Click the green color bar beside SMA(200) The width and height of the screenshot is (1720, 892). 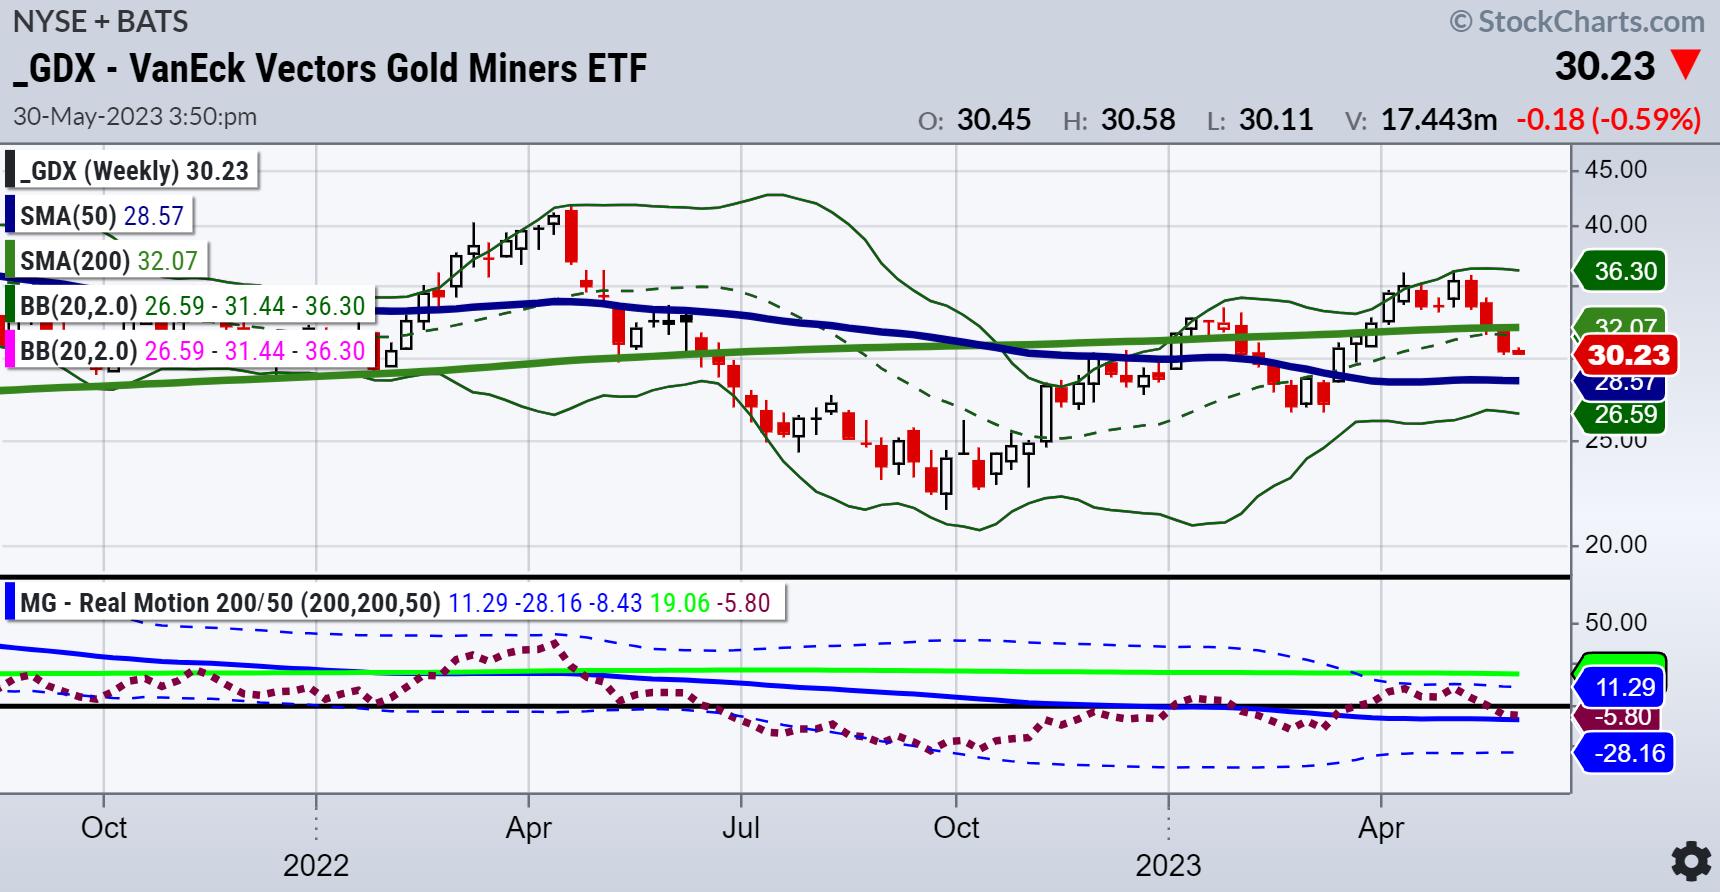(x=10, y=261)
